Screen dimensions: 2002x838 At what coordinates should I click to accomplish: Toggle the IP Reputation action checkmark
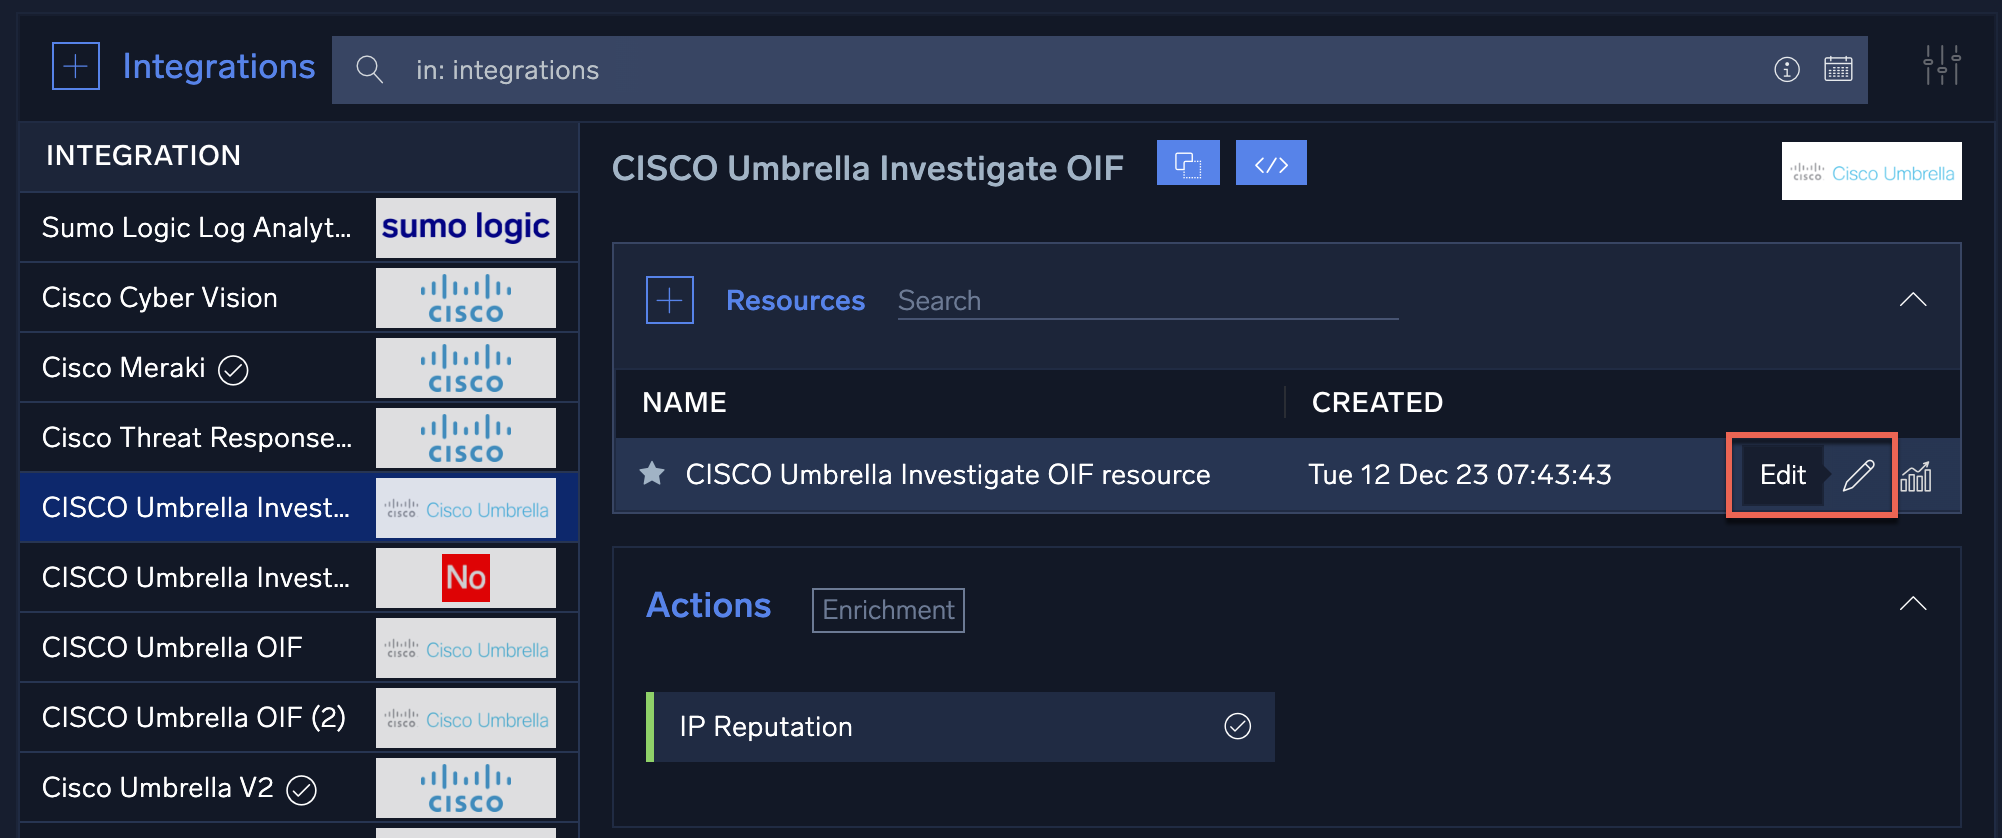point(1237,726)
